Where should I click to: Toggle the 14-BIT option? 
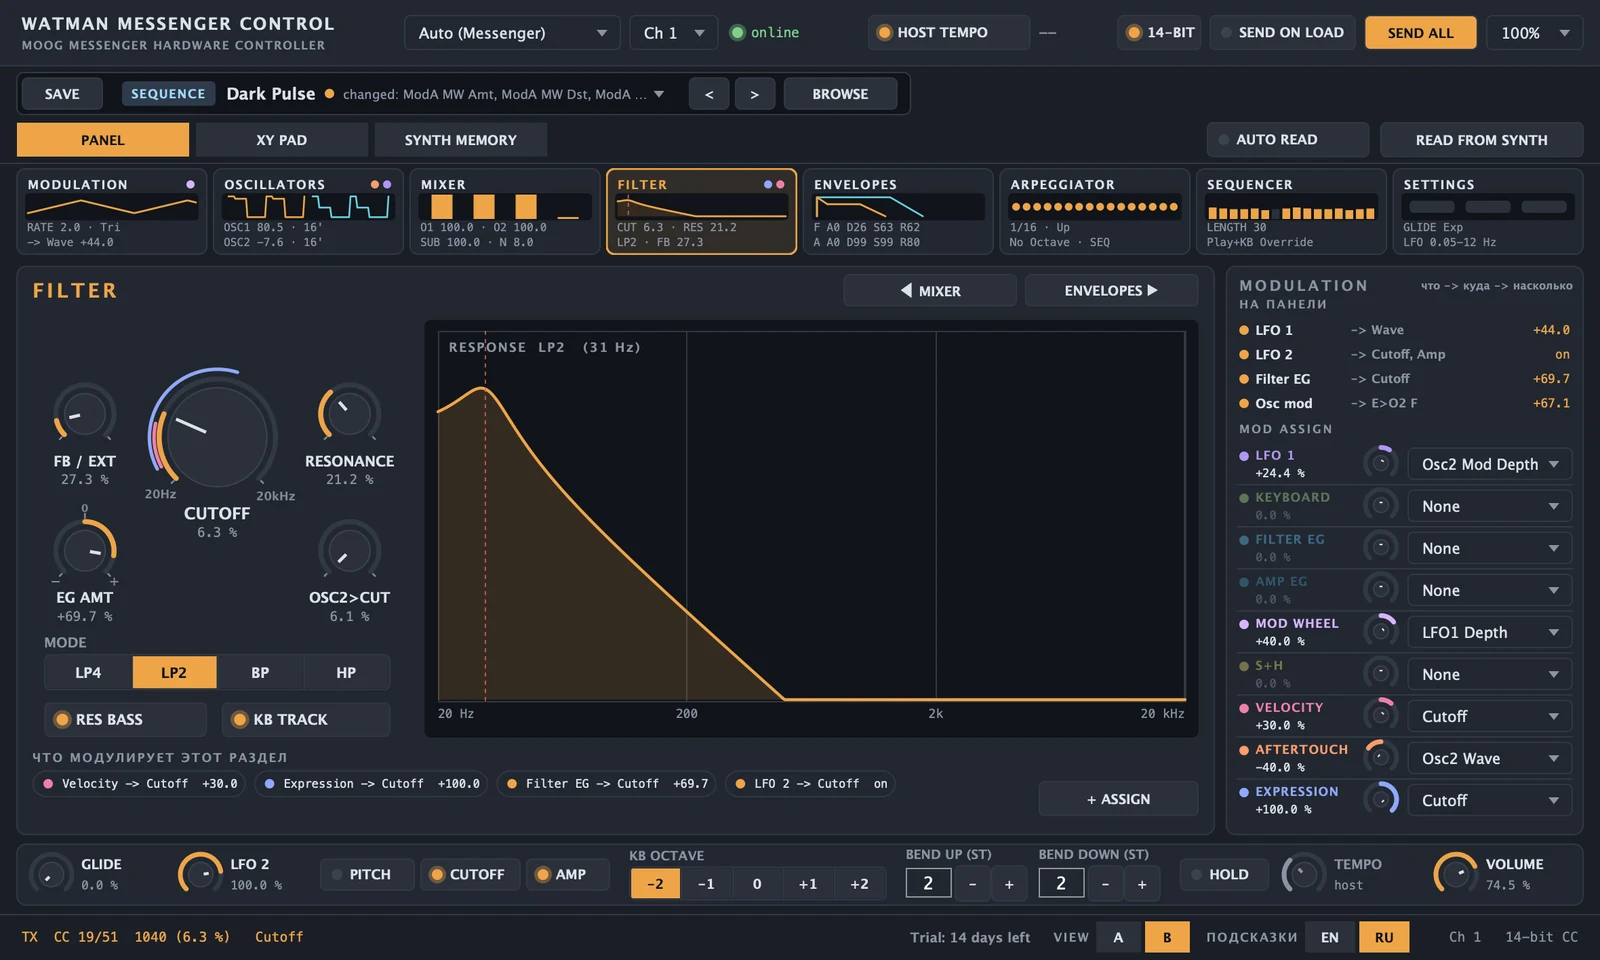[x=1160, y=32]
